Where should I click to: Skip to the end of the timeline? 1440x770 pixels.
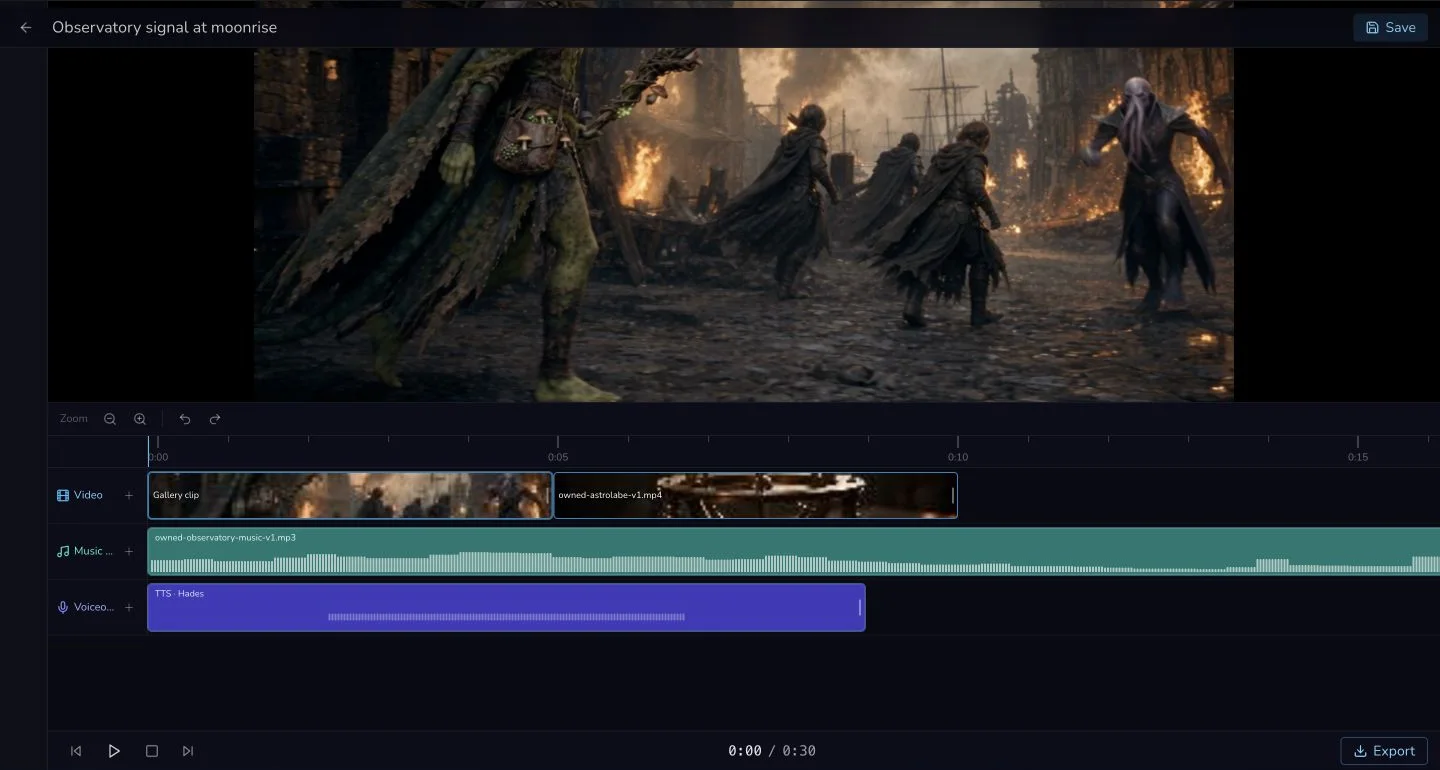(188, 751)
